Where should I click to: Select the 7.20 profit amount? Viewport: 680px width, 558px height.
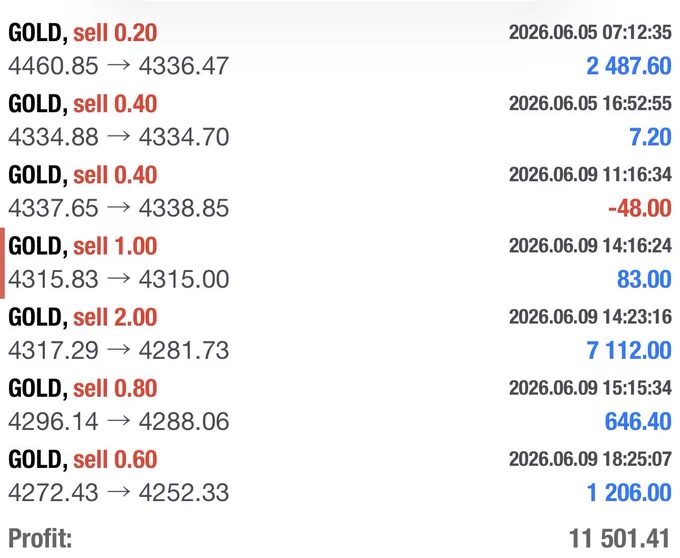point(650,137)
